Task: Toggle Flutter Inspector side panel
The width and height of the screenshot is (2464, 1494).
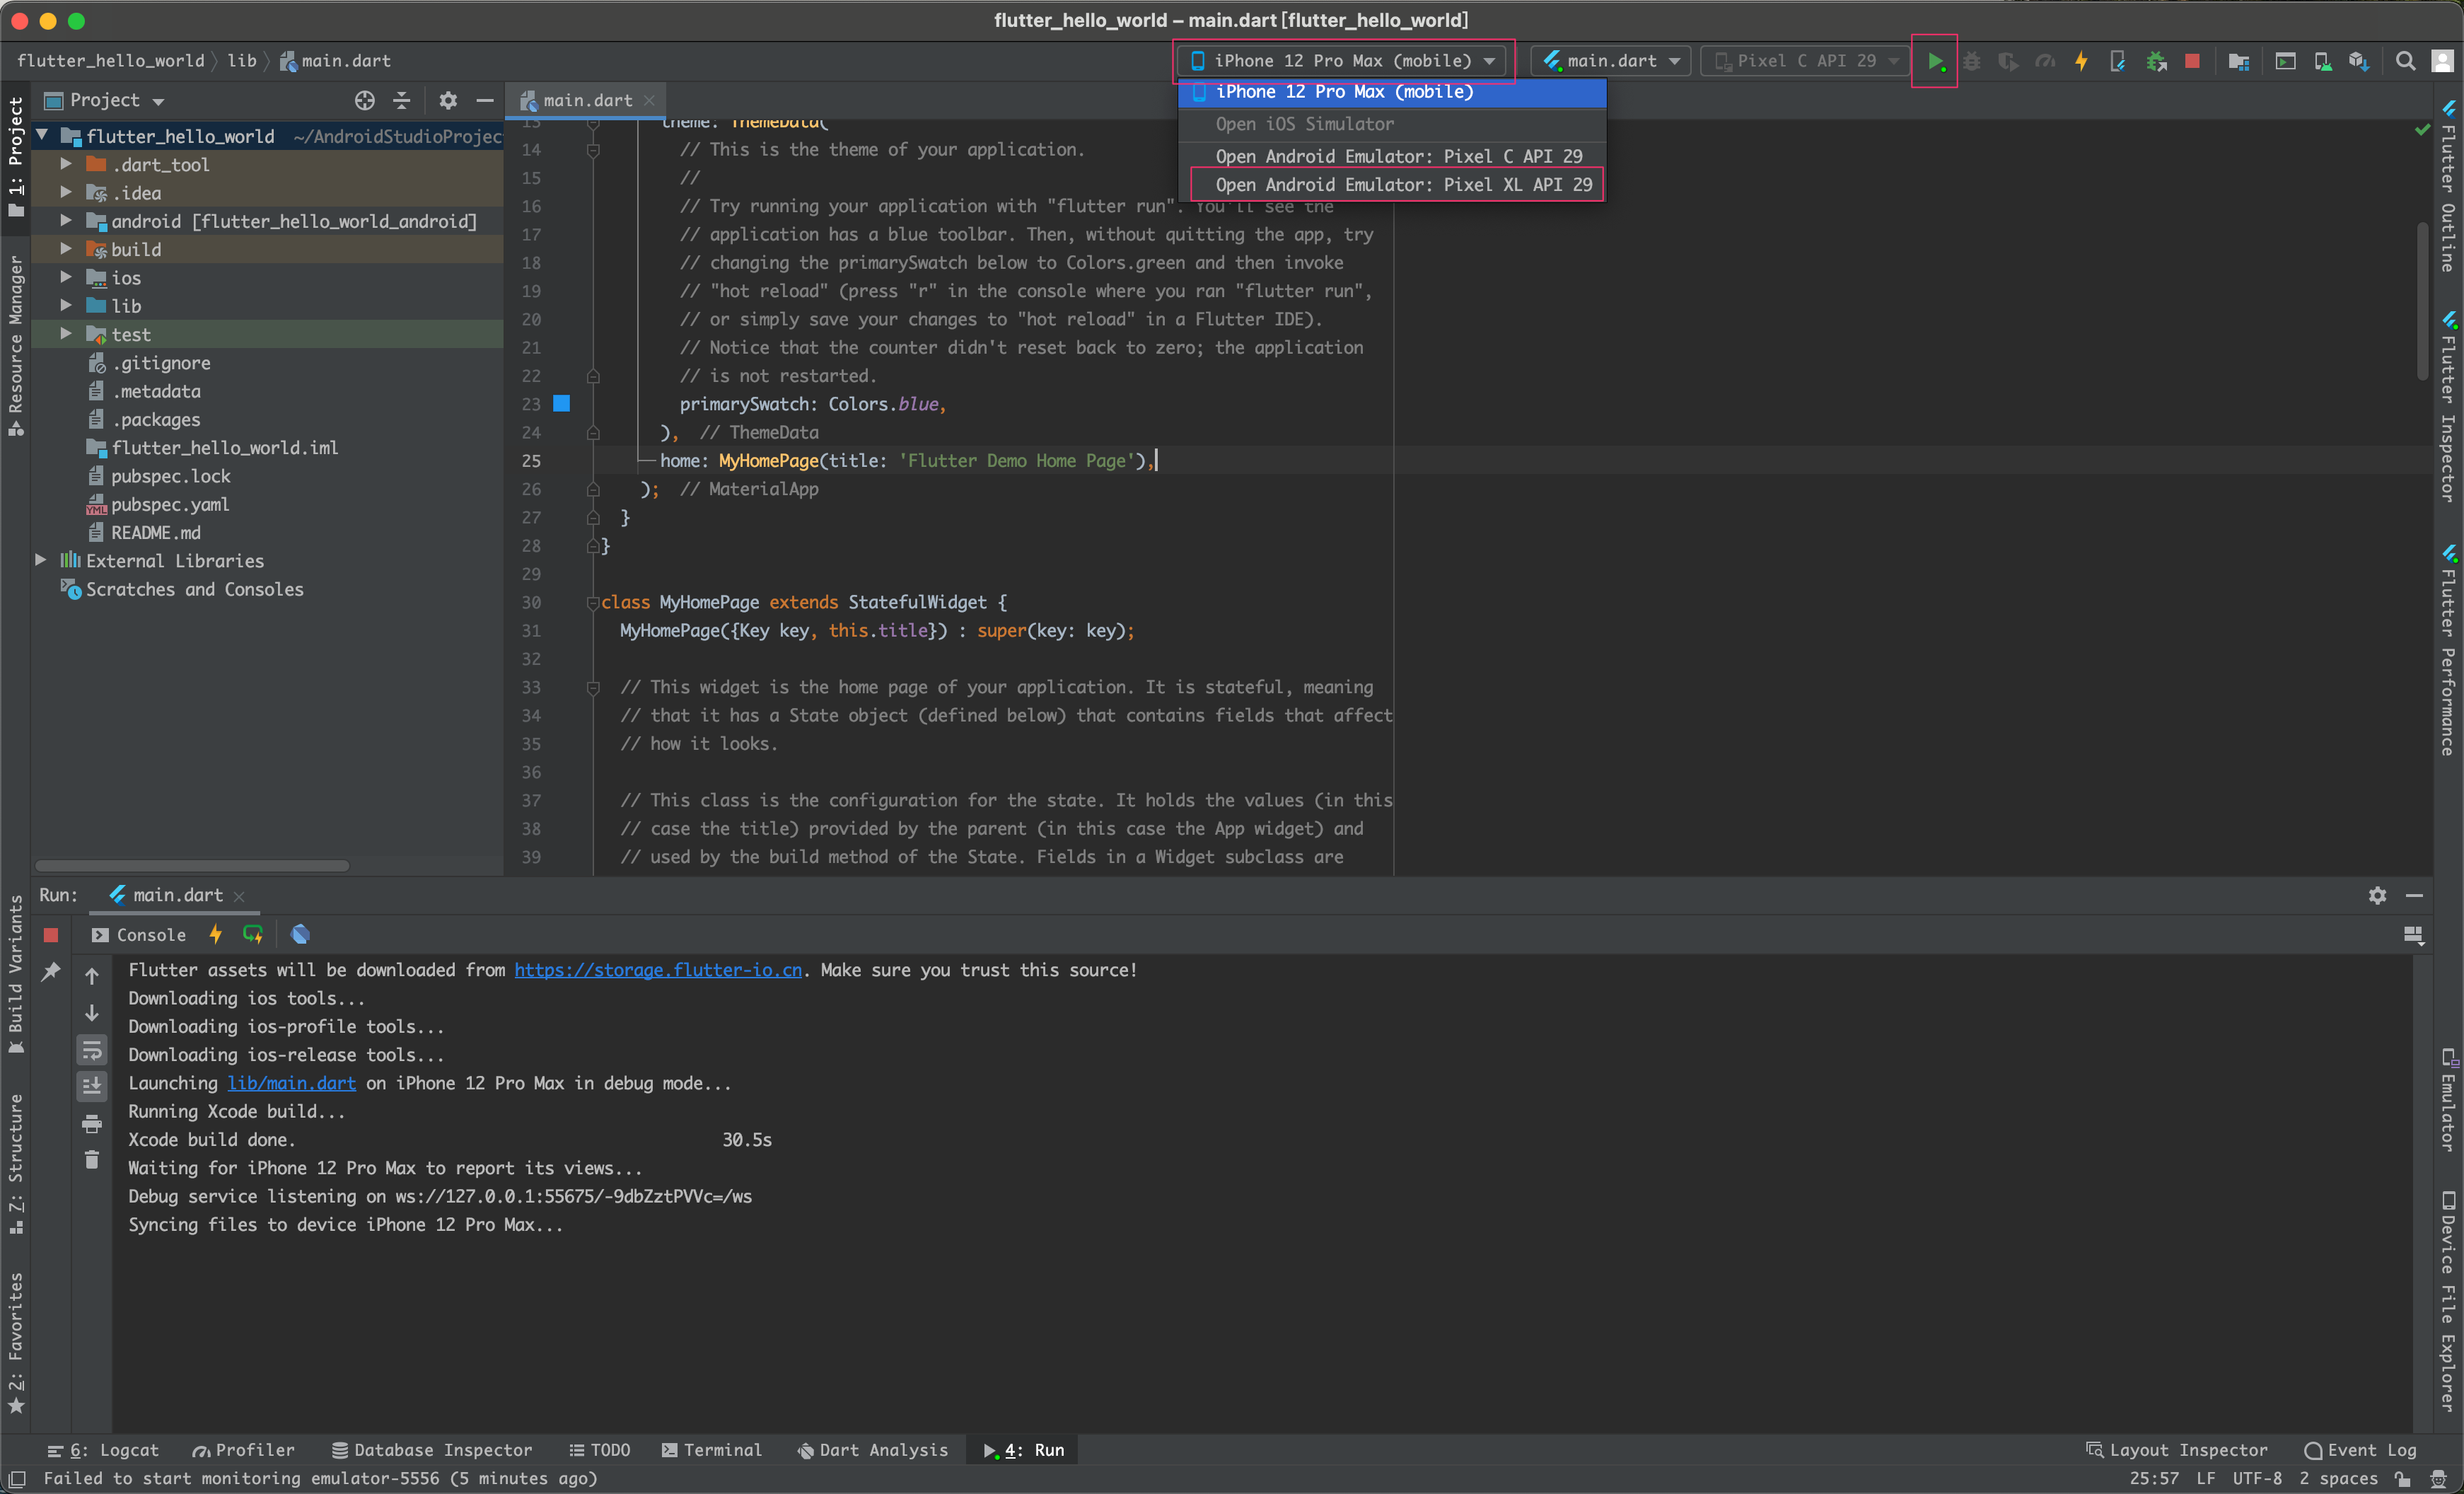Action: coord(2448,407)
